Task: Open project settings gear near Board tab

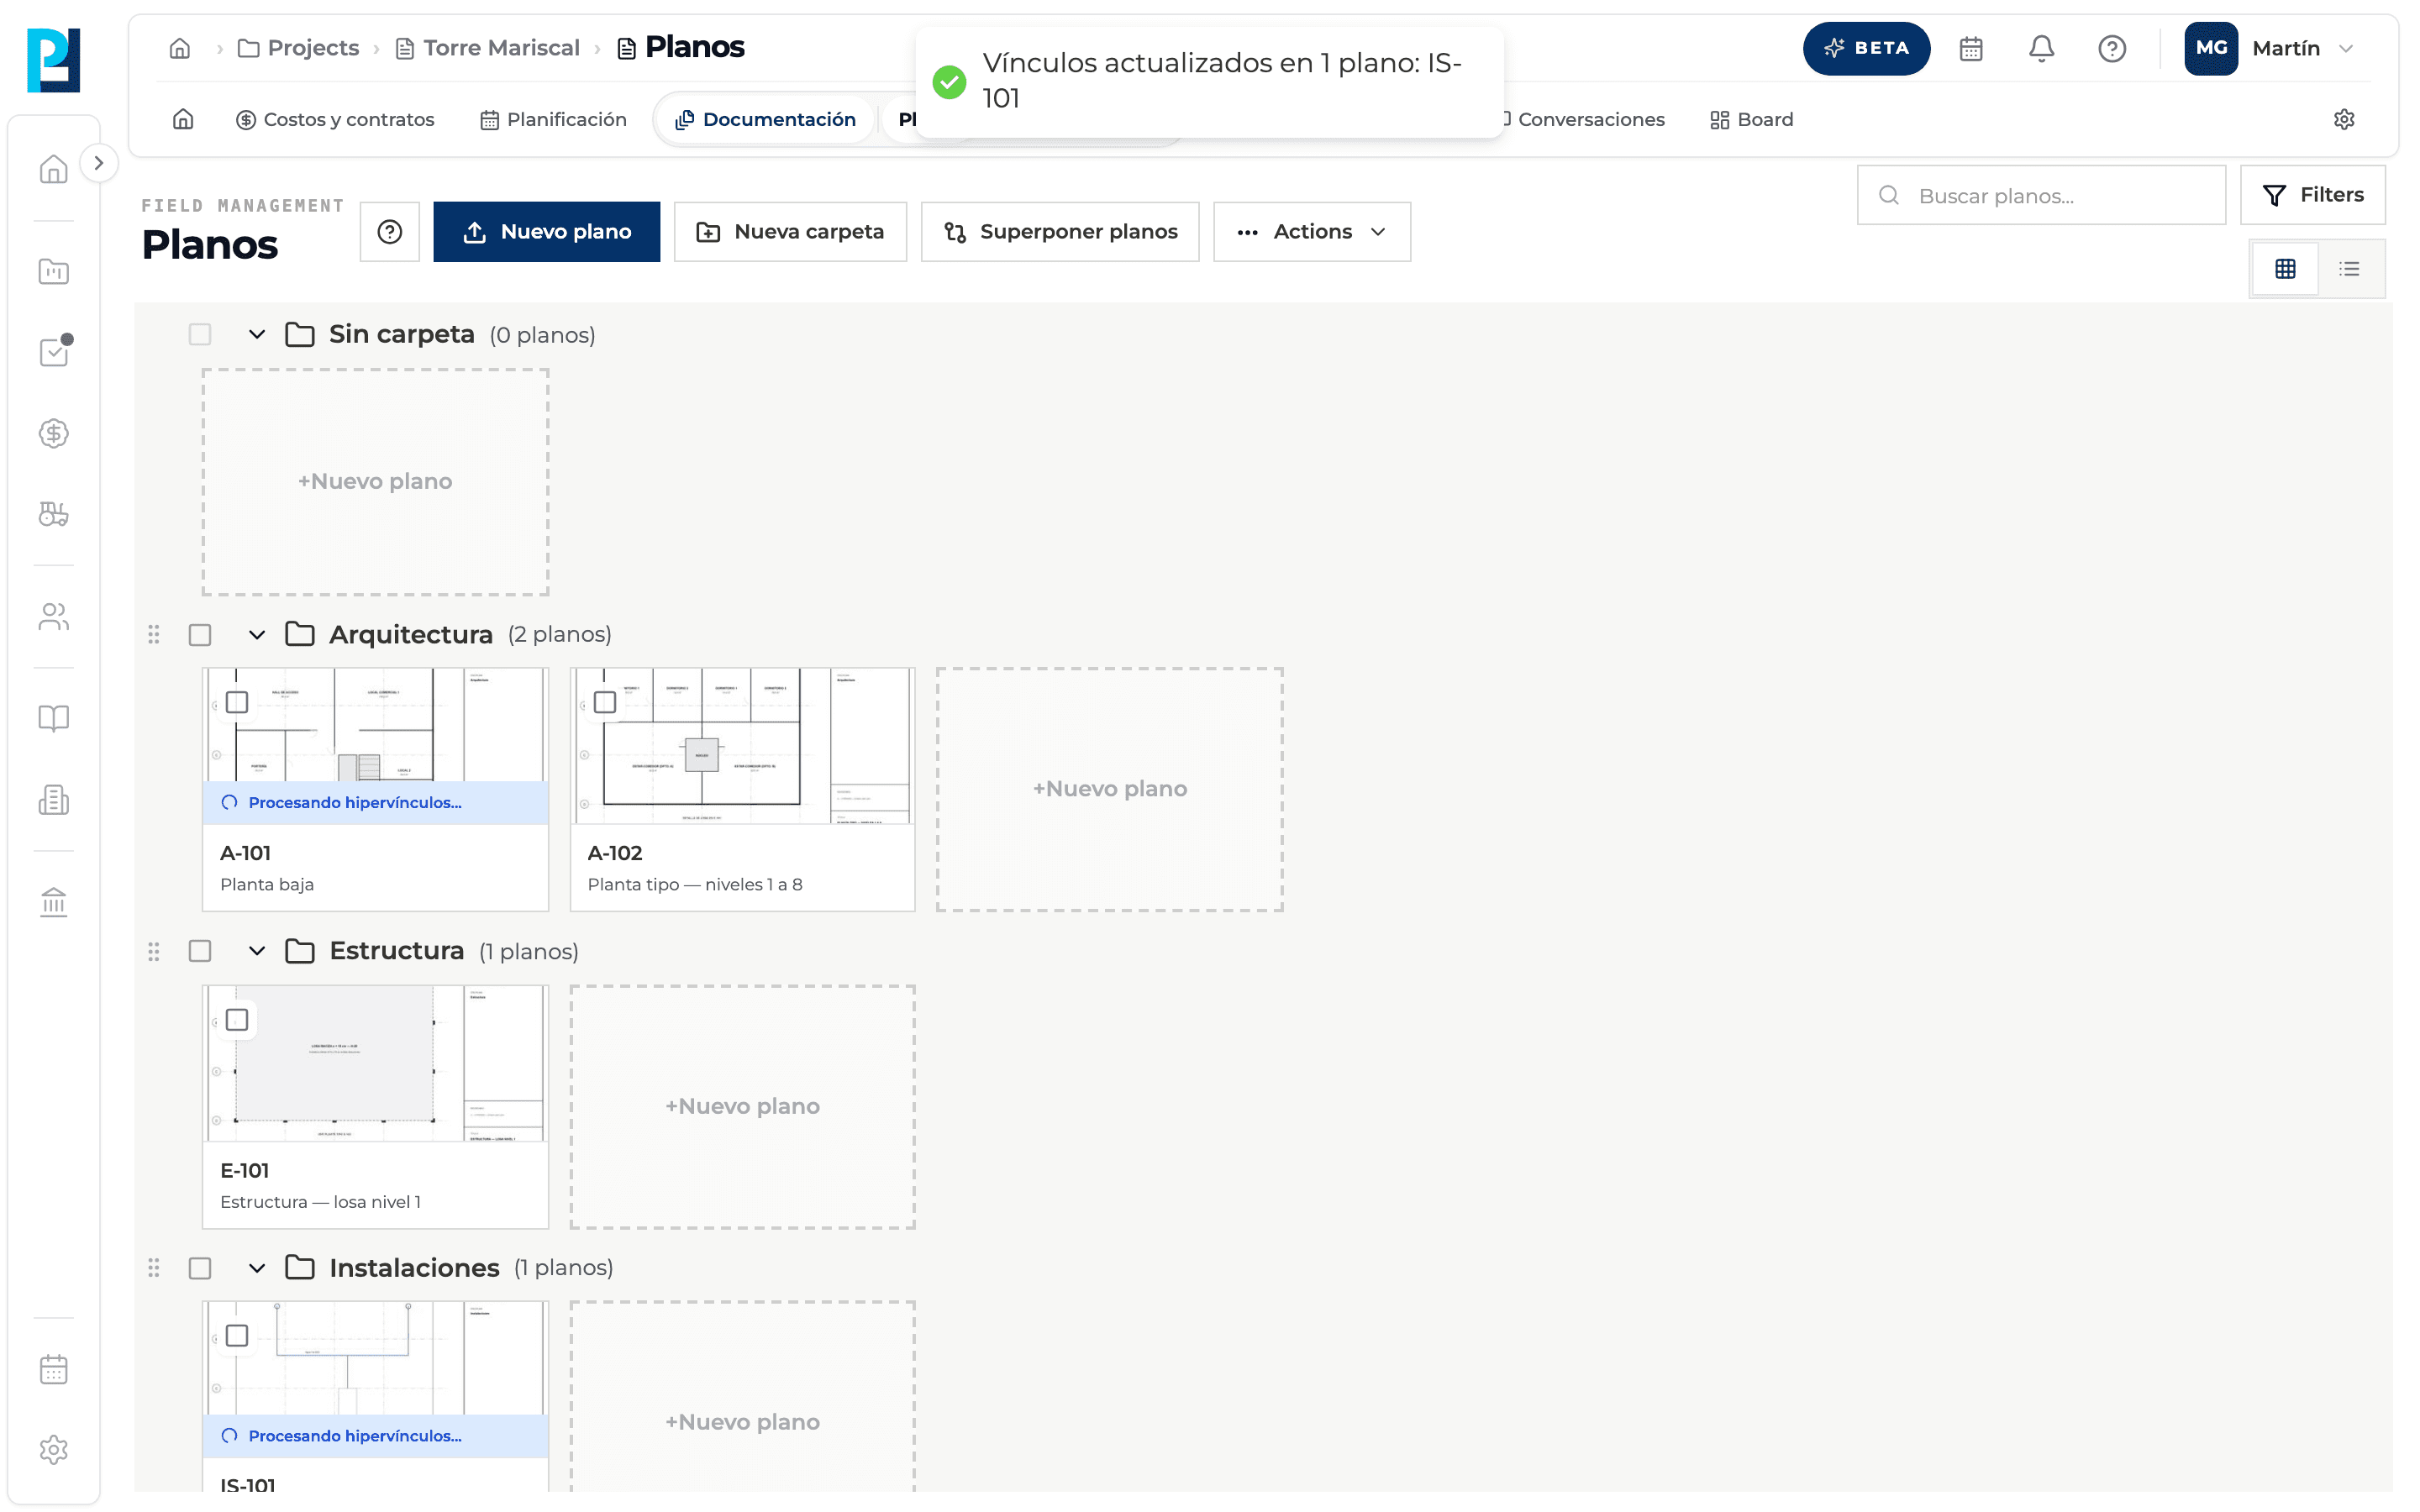Action: tap(2343, 119)
